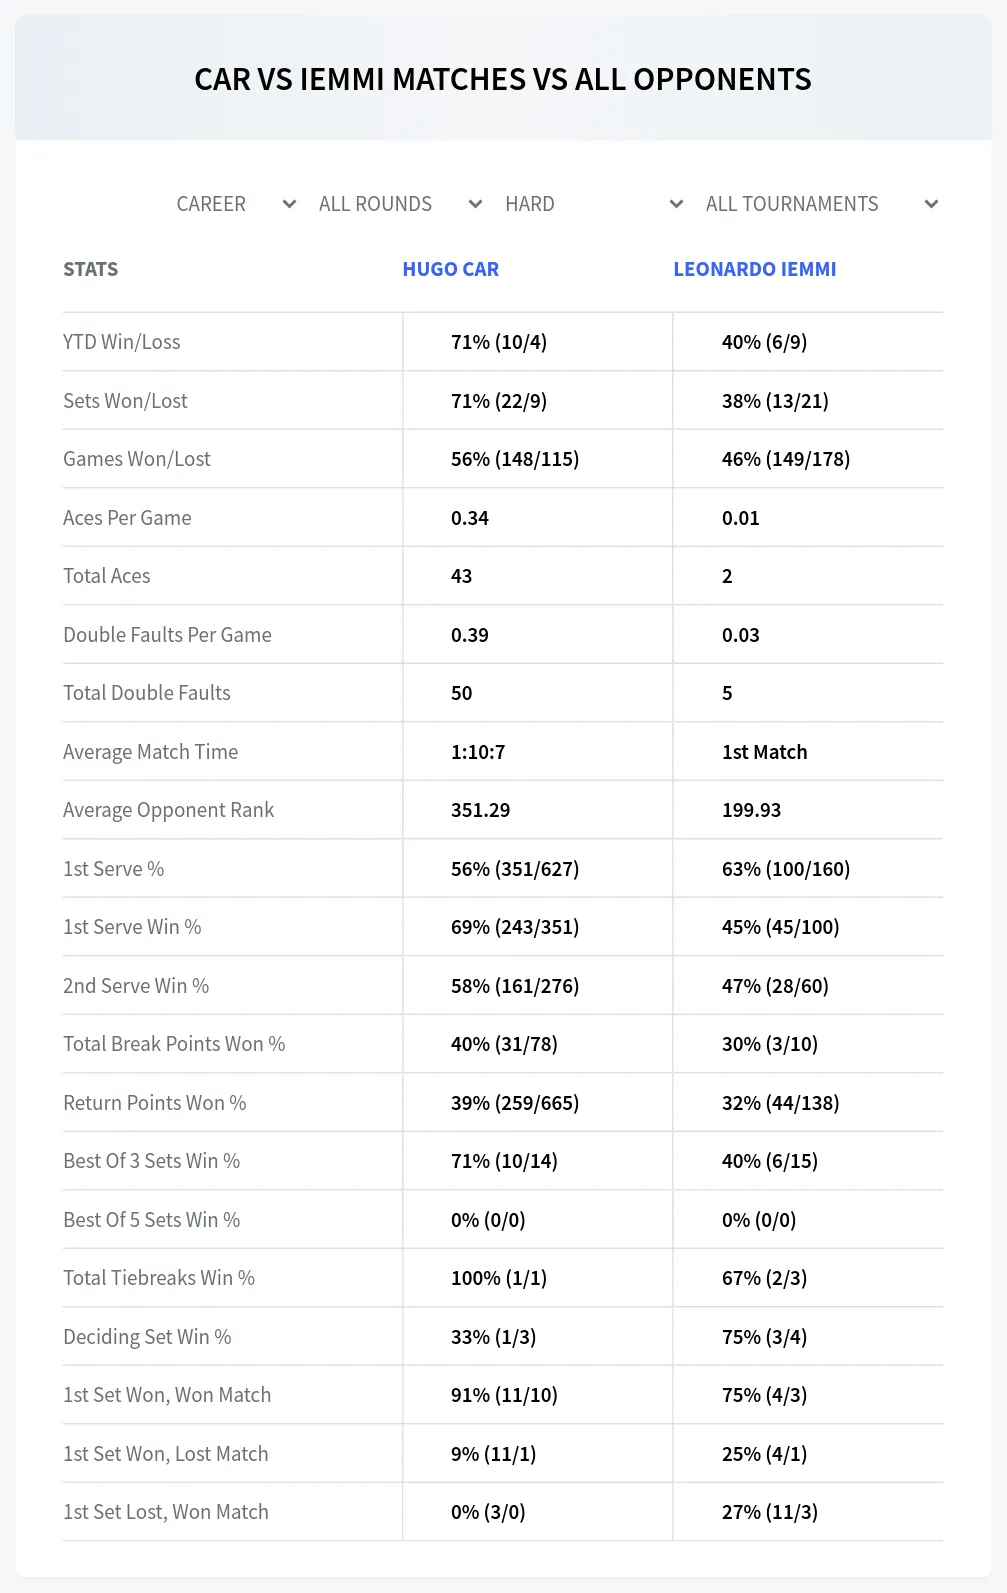Expand the ALL TOURNAMENTS dropdown
This screenshot has height=1593, width=1007.
822,204
